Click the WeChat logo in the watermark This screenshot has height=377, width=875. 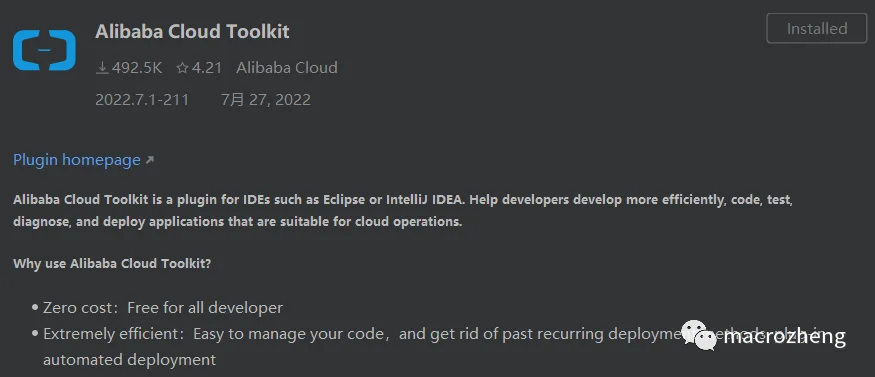coord(700,335)
